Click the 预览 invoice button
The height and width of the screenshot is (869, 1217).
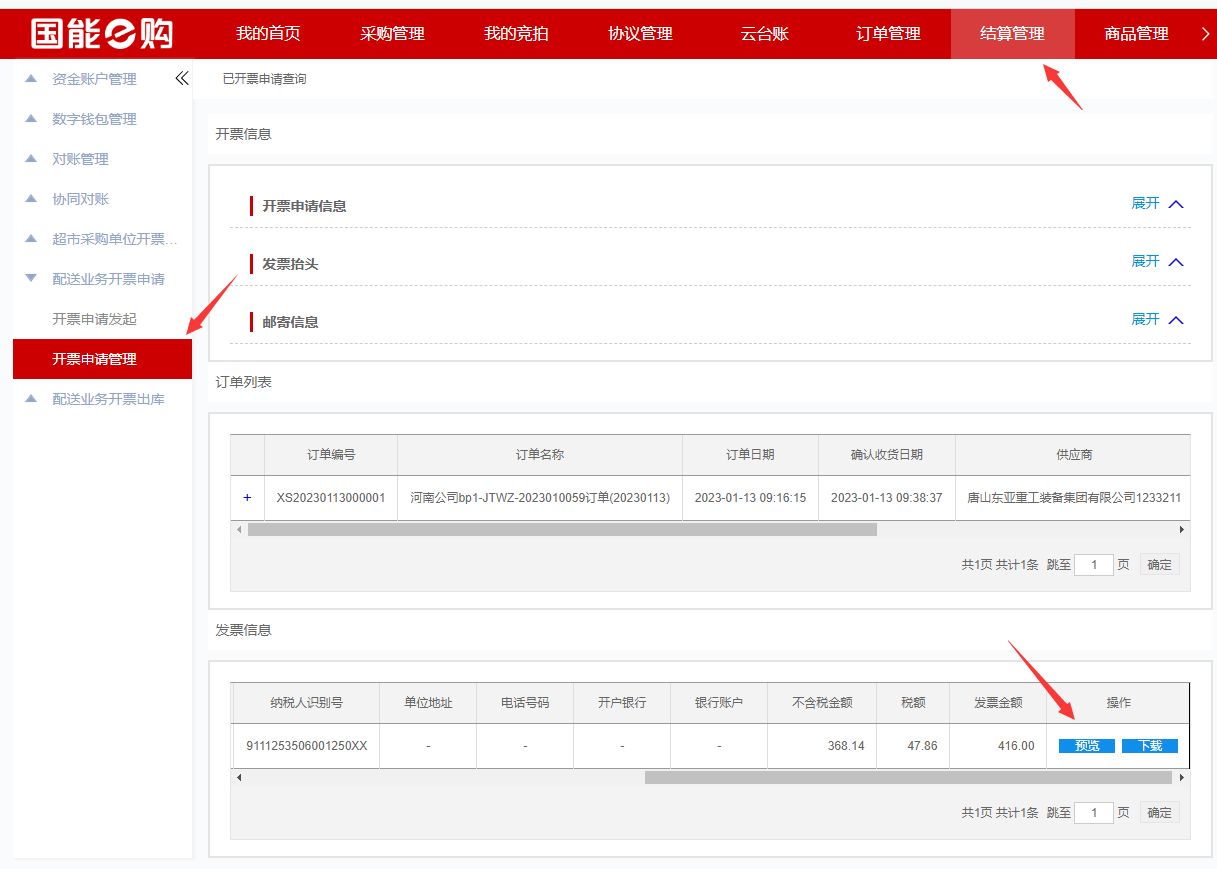[1087, 746]
